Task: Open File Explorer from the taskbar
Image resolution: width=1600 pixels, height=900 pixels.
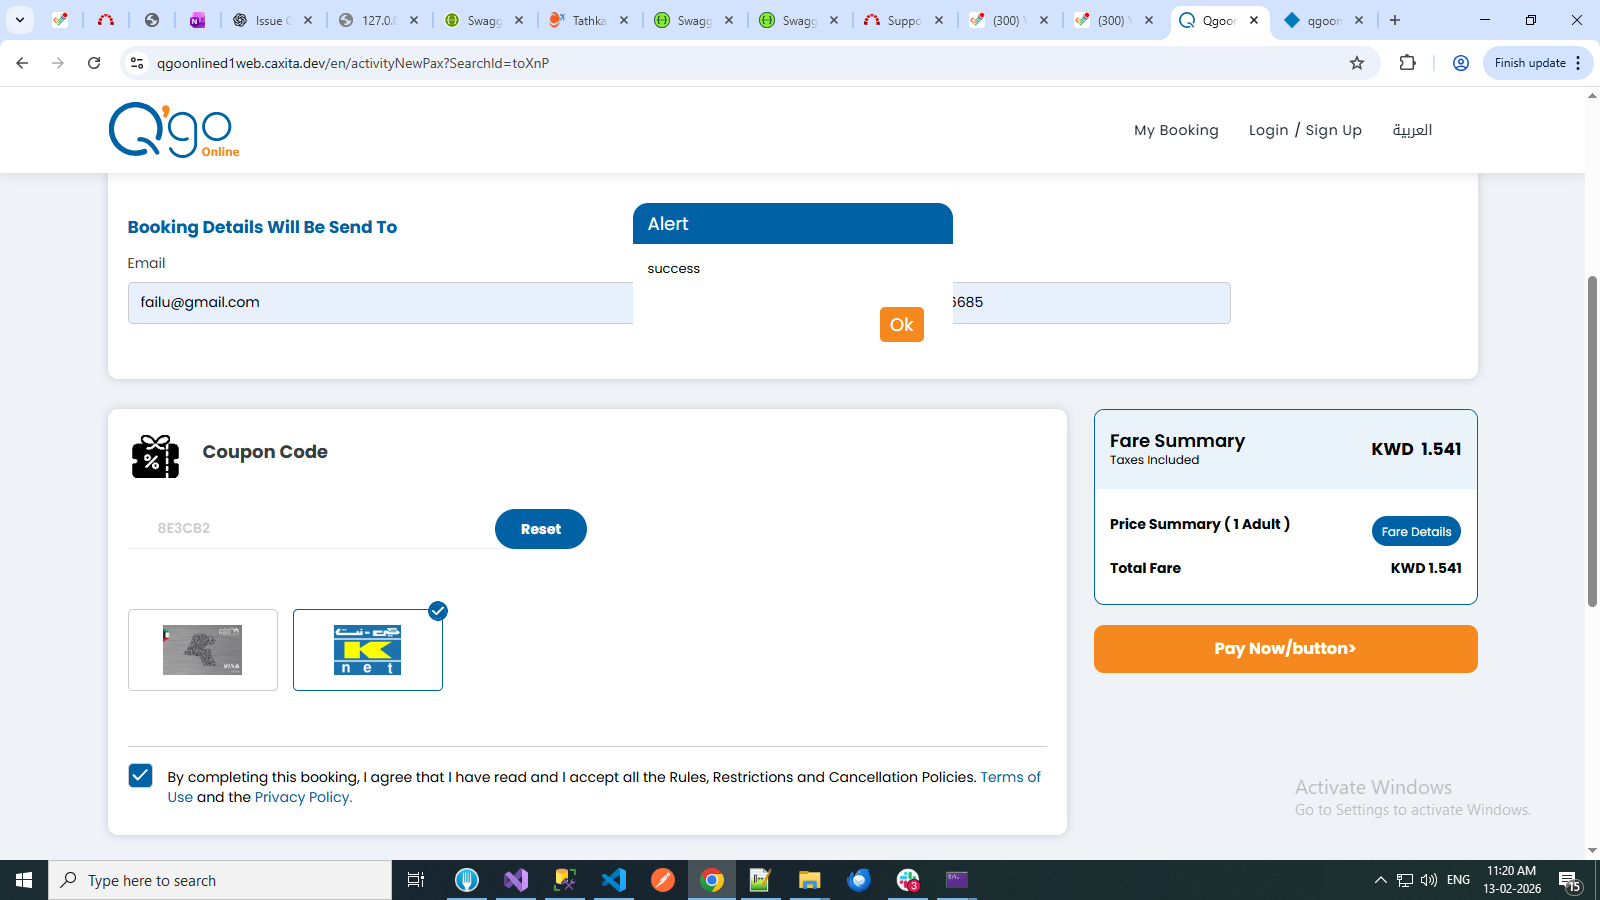Action: pyautogui.click(x=809, y=880)
